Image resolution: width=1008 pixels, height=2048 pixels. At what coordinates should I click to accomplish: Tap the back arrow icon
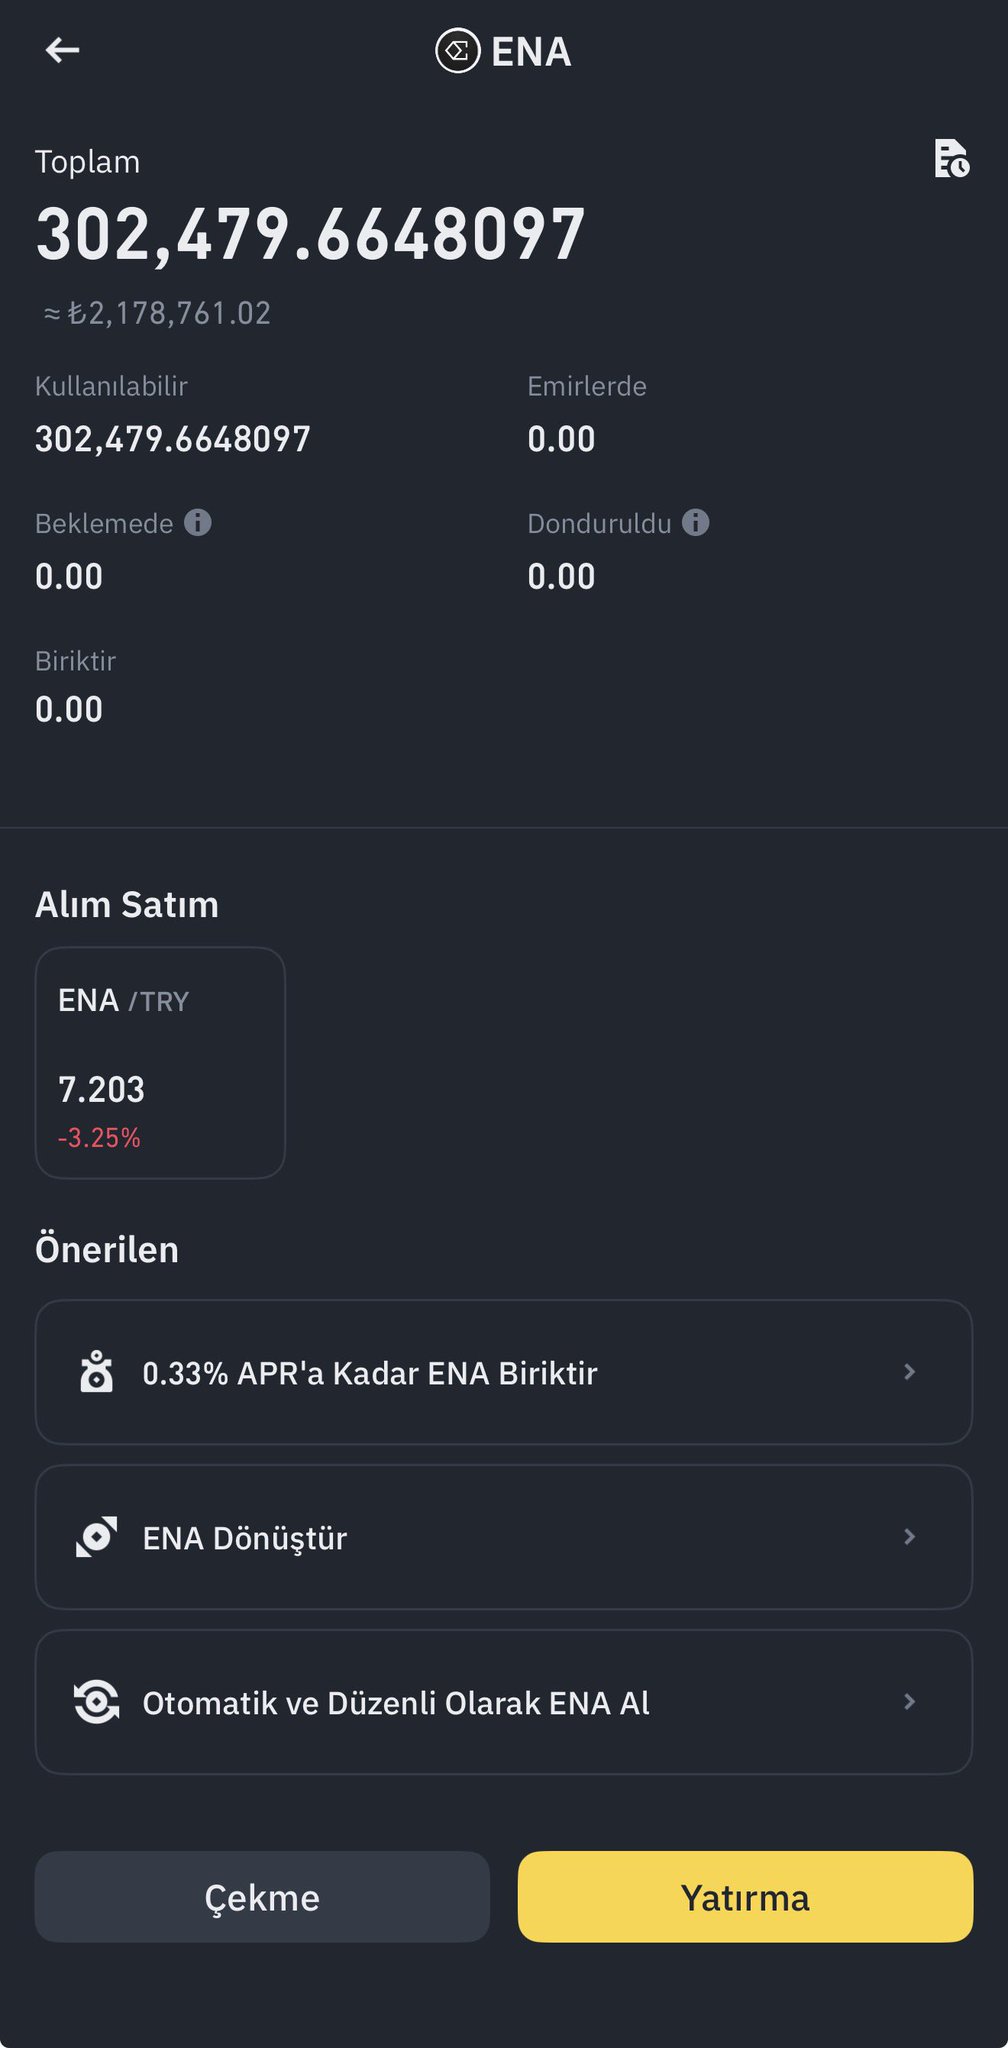(x=62, y=50)
